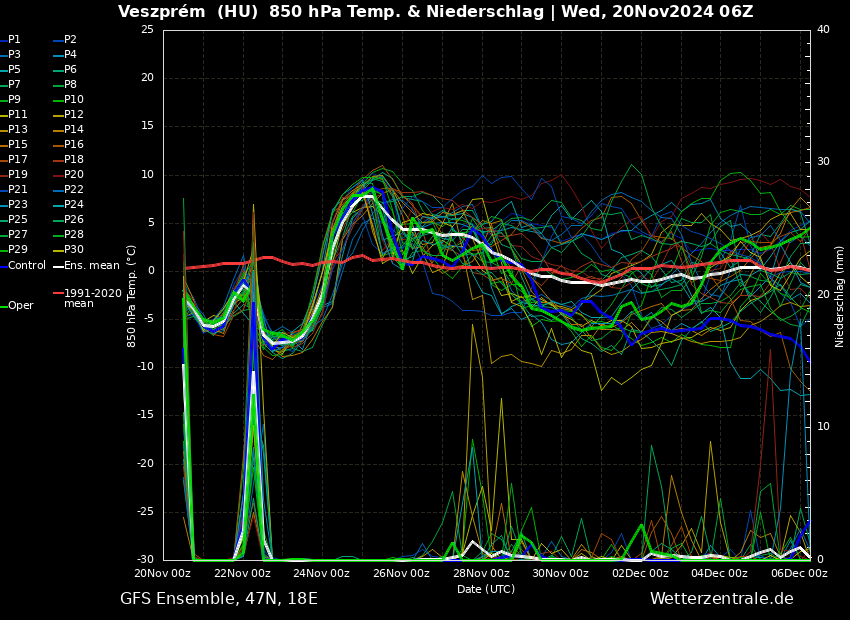Click the Veszprém chart title
Image resolution: width=850 pixels, height=620 pixels.
point(435,12)
